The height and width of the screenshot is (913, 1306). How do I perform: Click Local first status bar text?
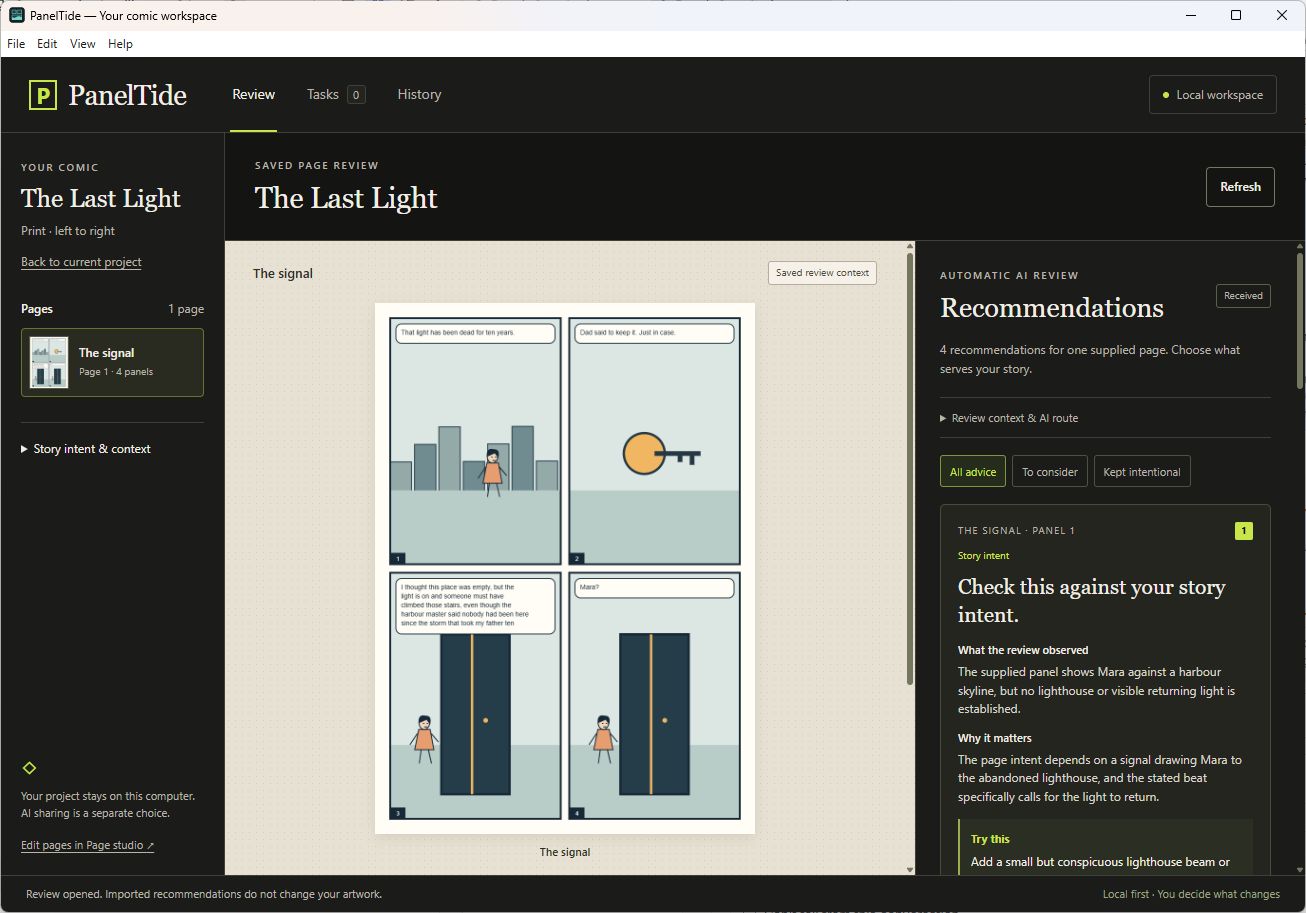pyautogui.click(x=1191, y=894)
